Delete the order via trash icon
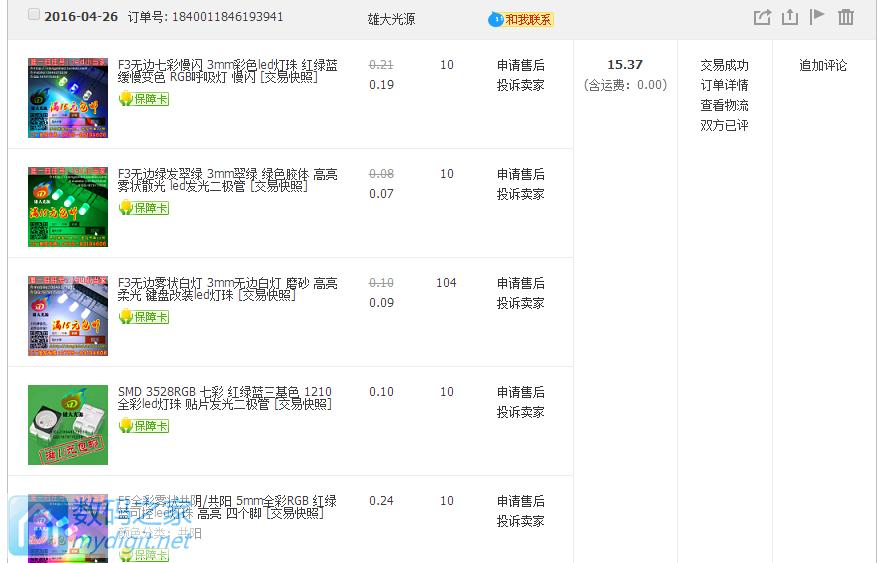Viewport: 878px width, 563px height. [x=846, y=17]
